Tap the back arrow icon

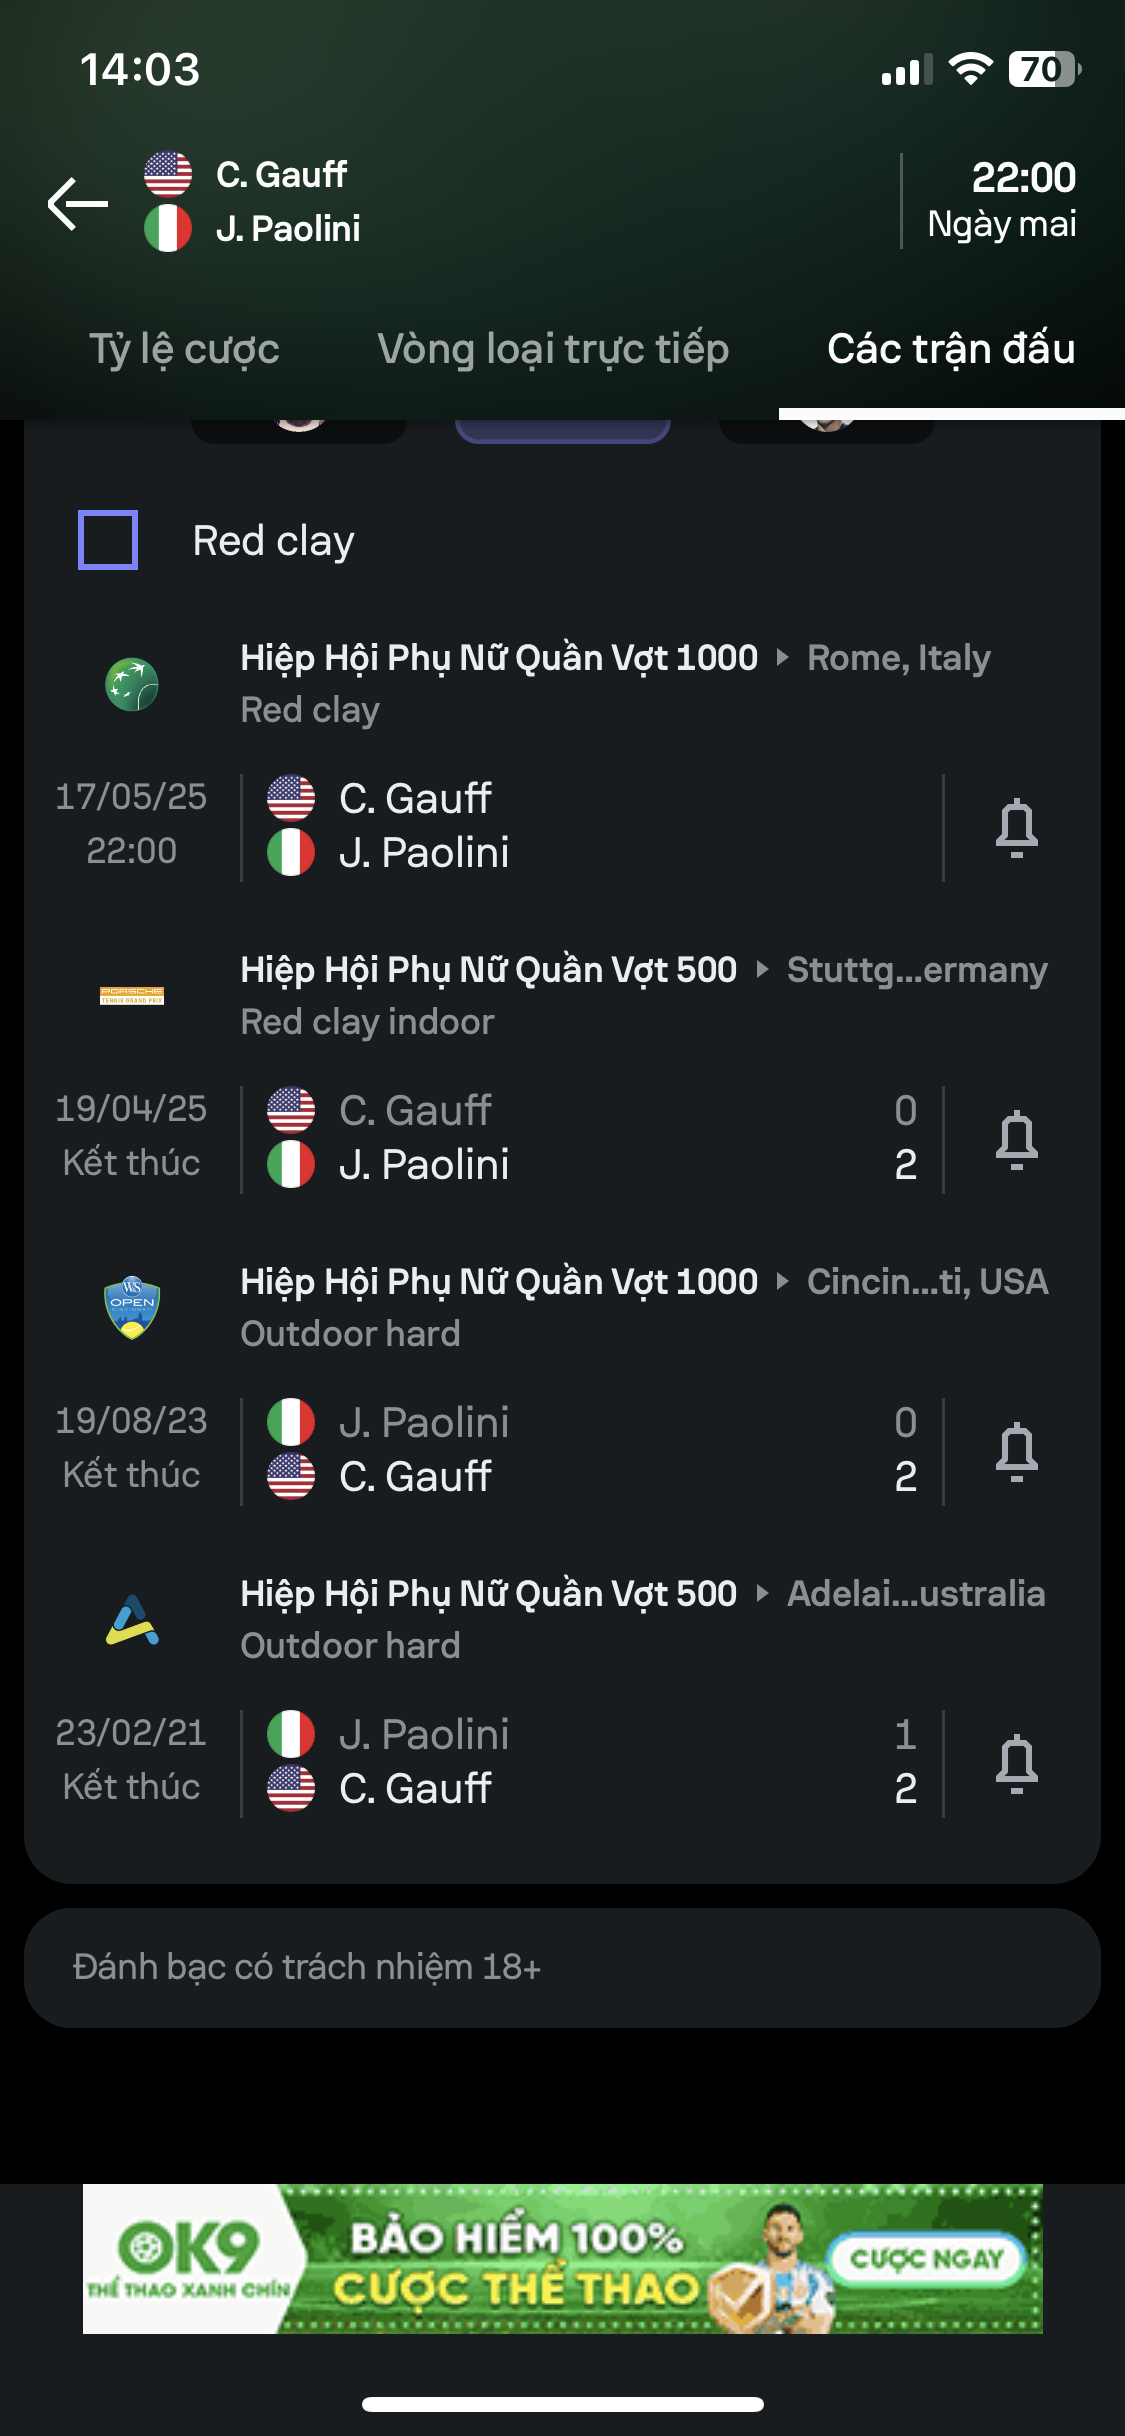click(78, 203)
